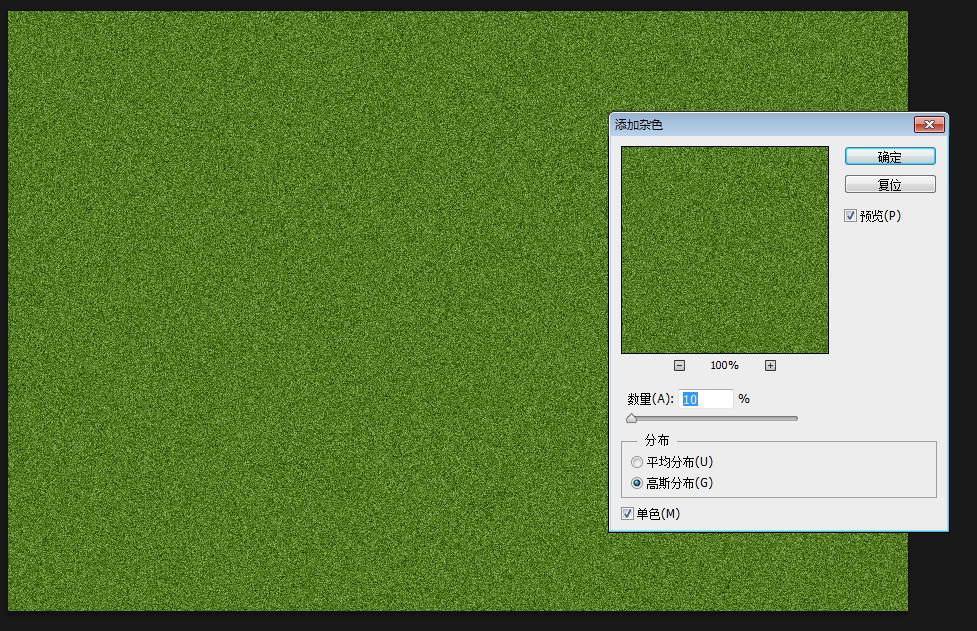The width and height of the screenshot is (977, 631).
Task: Close the 添加杂色 dialog with the X
Action: point(929,124)
